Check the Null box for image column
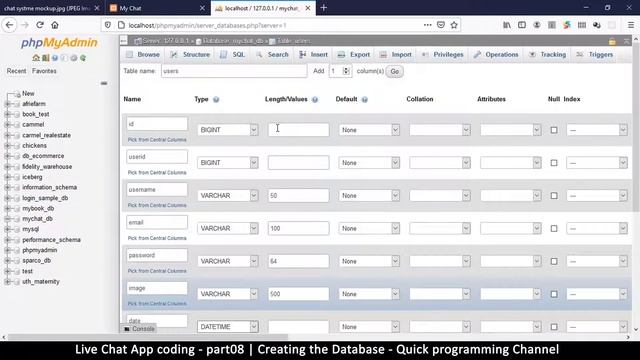The height and width of the screenshot is (360, 640). (554, 294)
